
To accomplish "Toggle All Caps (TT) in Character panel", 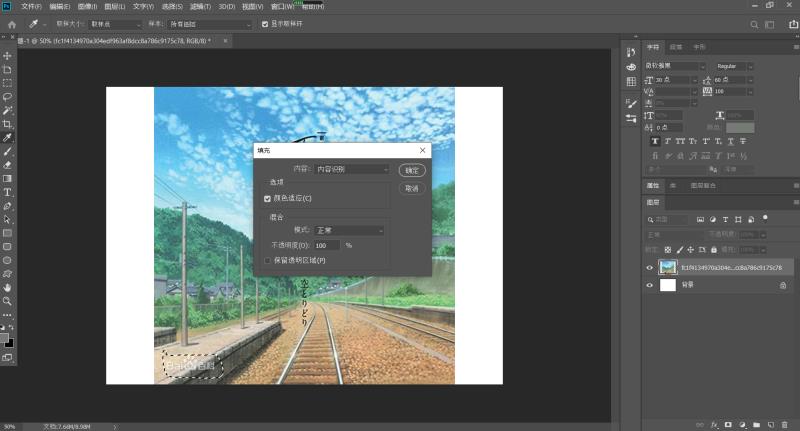I will pos(680,141).
